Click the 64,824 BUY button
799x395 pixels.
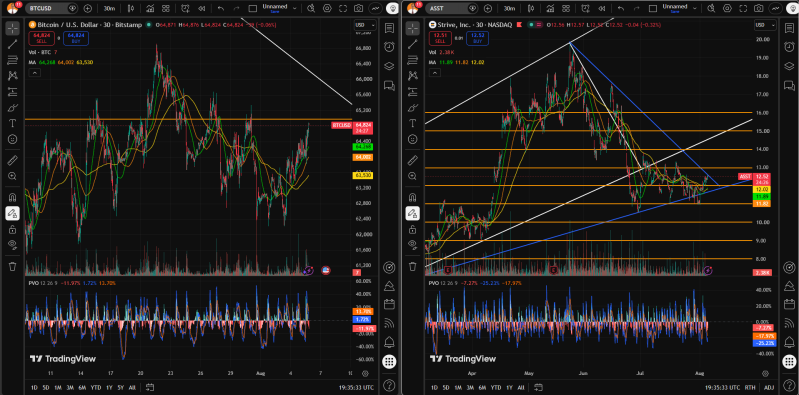(79, 38)
